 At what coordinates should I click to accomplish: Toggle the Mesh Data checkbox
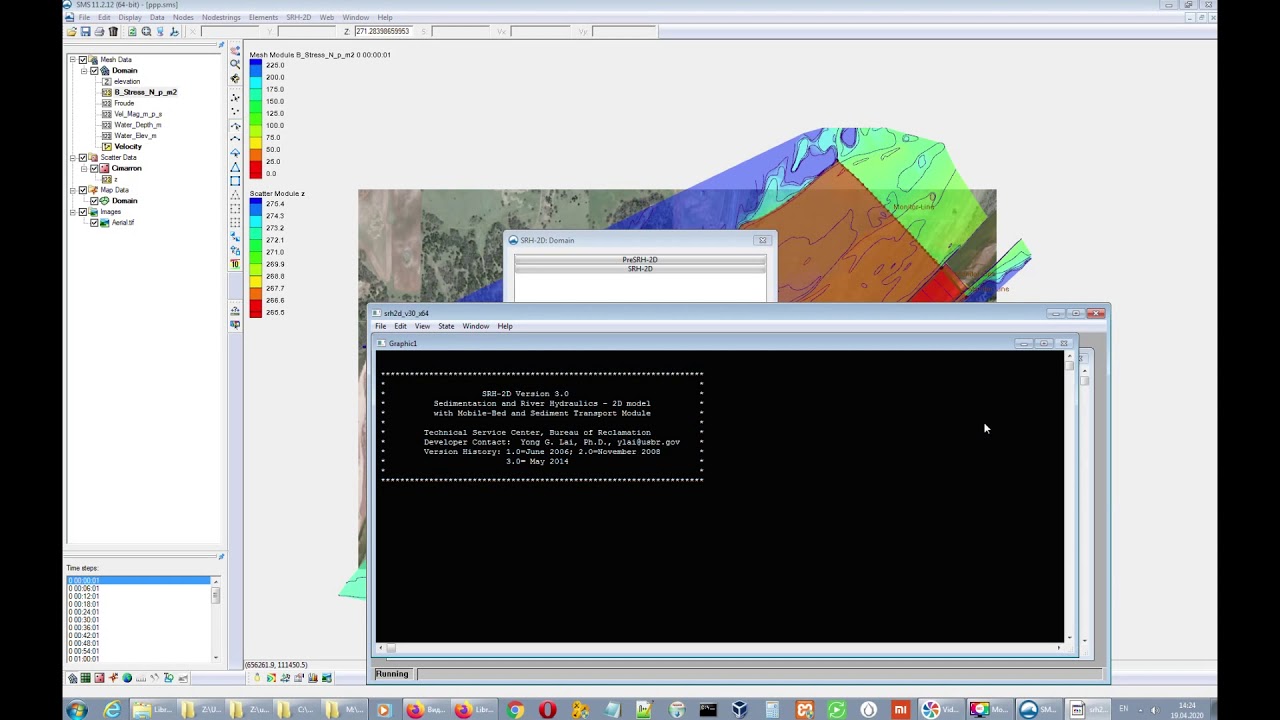click(x=83, y=60)
